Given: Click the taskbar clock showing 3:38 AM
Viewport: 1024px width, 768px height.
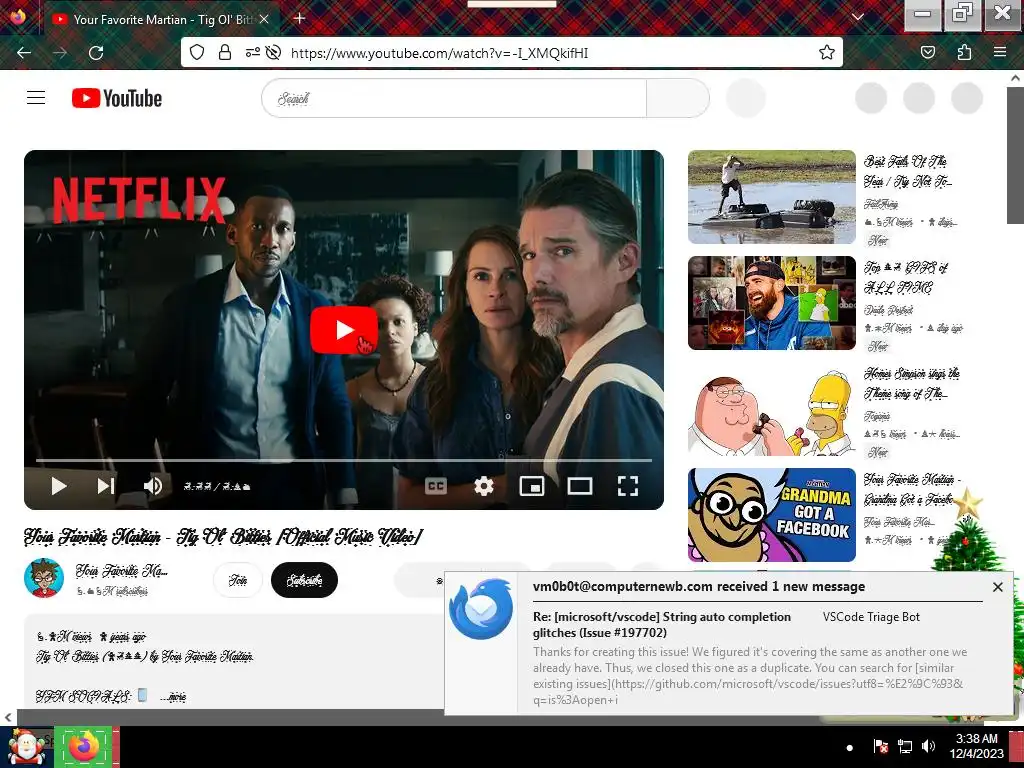Looking at the screenshot, I should coord(976,746).
